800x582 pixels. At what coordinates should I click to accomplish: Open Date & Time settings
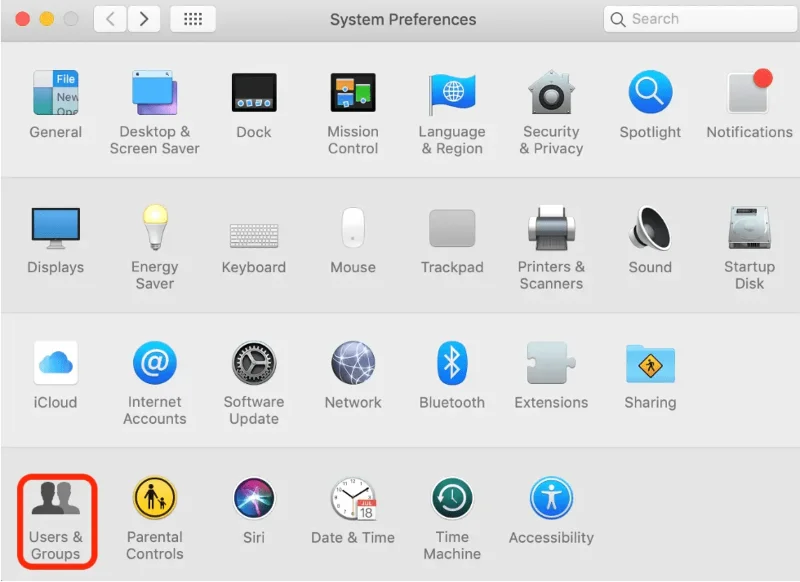[x=353, y=499]
